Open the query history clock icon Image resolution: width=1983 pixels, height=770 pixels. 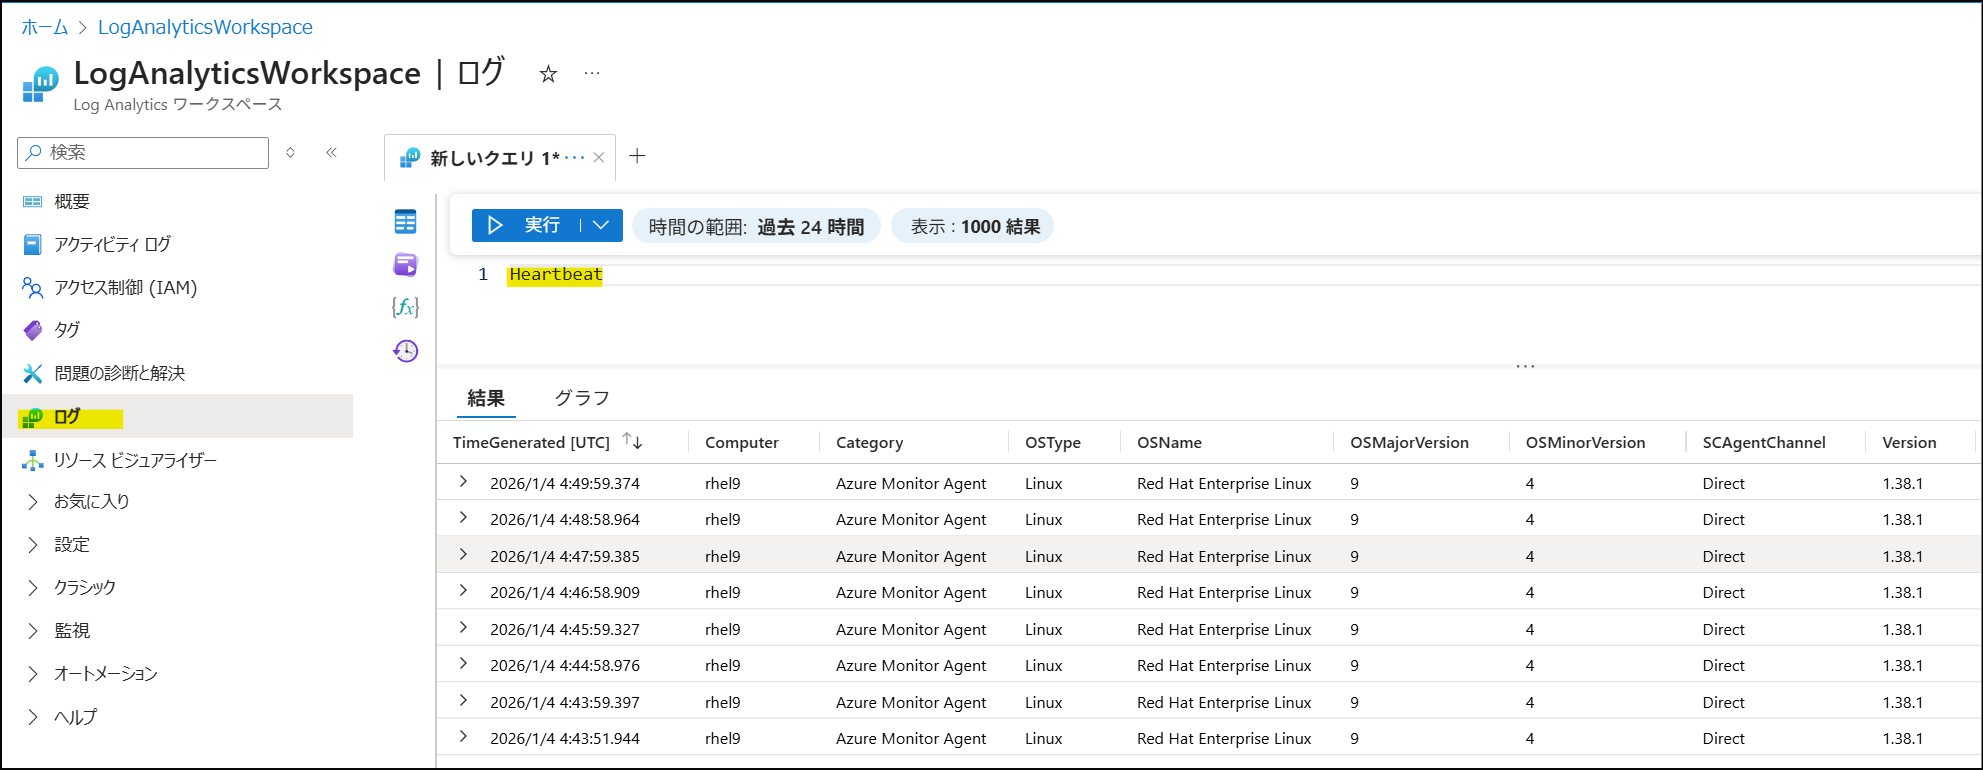[x=405, y=351]
